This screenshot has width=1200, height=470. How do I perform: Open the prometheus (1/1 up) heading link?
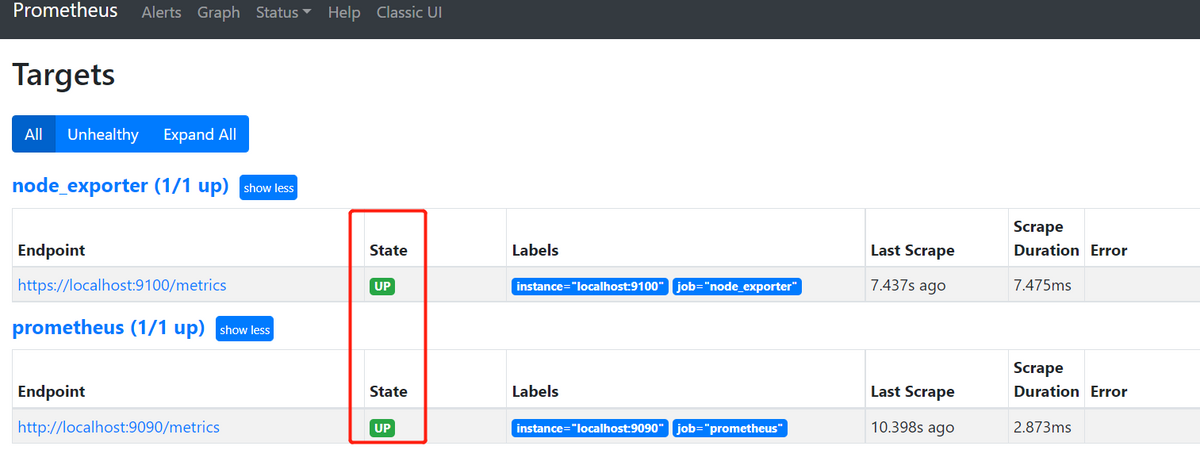[108, 328]
